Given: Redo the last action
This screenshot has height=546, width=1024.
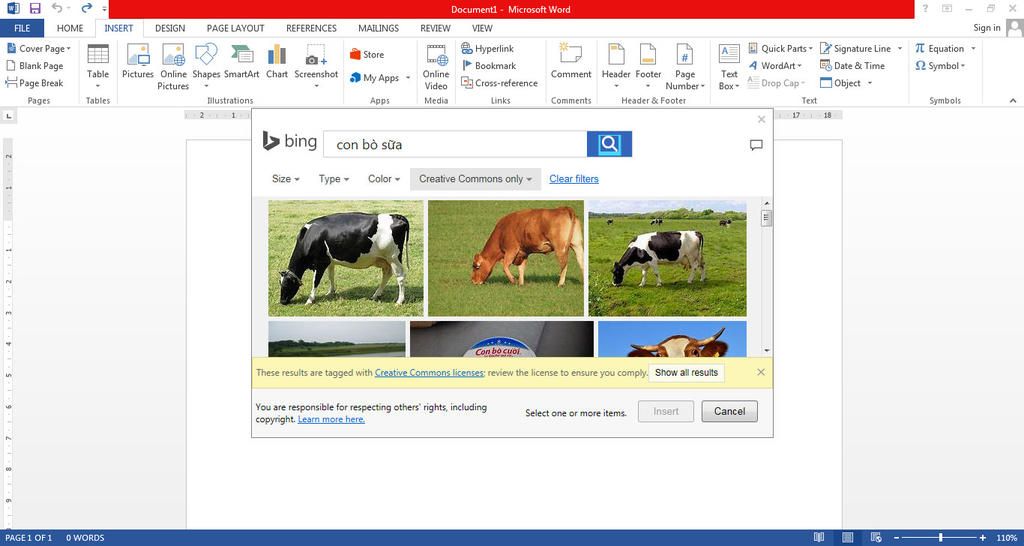Looking at the screenshot, I should click(86, 8).
